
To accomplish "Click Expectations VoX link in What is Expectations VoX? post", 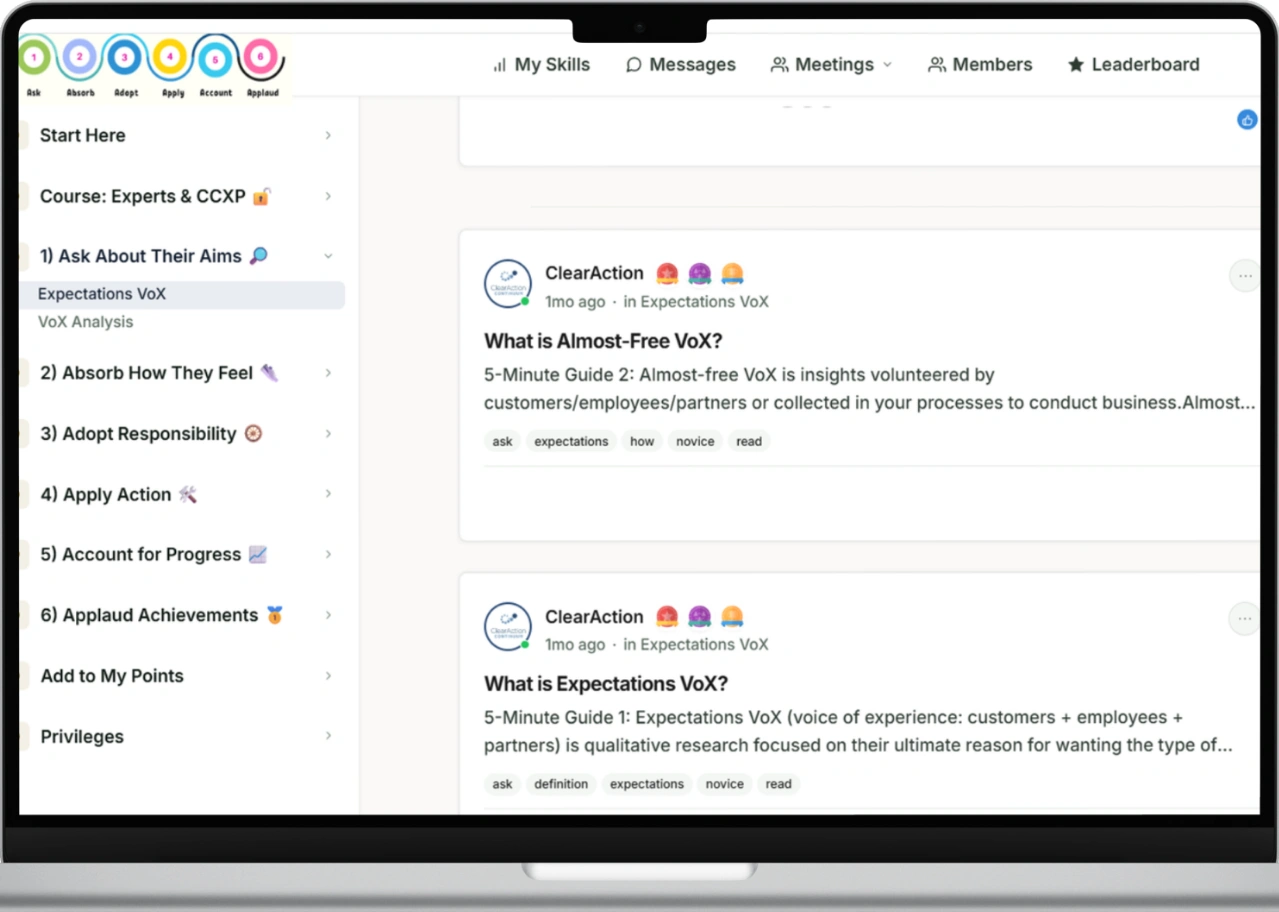I will (704, 645).
